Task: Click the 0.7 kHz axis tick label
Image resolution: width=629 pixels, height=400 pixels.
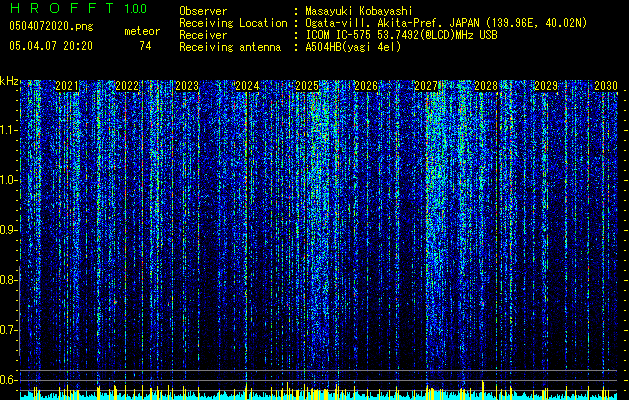Action: (8, 330)
